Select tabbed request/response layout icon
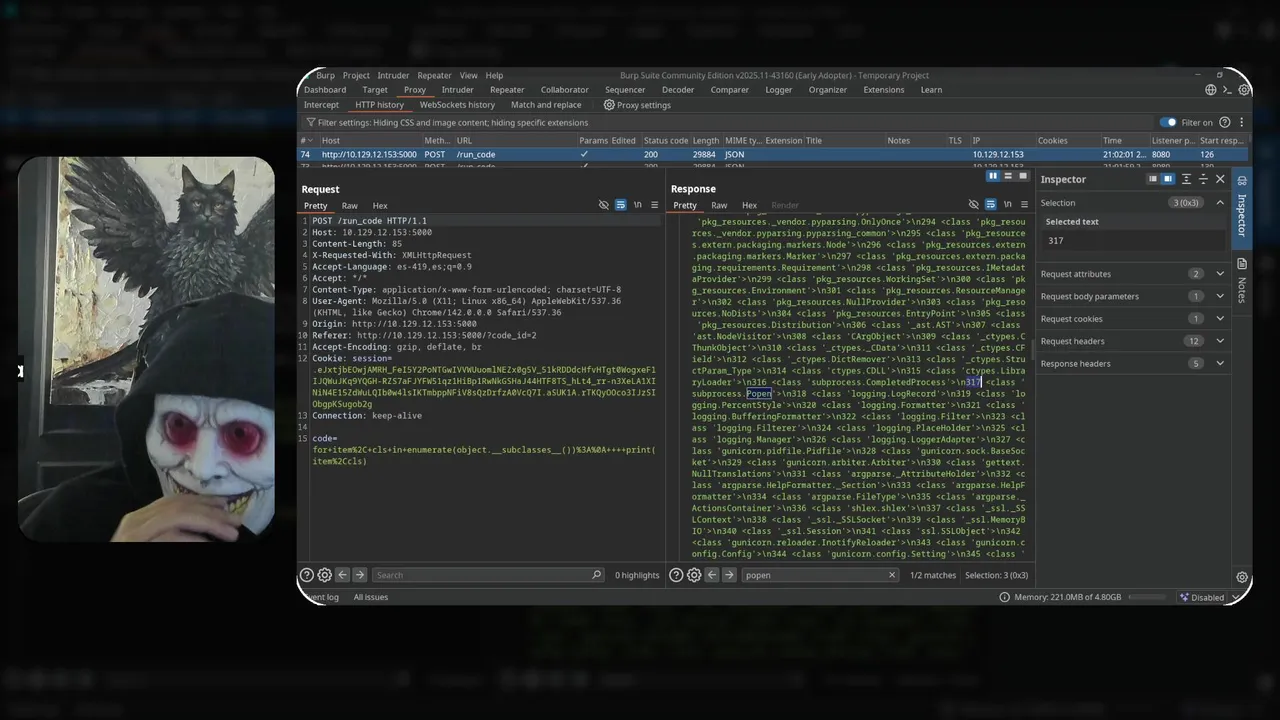Image resolution: width=1280 pixels, height=720 pixels. click(1021, 176)
